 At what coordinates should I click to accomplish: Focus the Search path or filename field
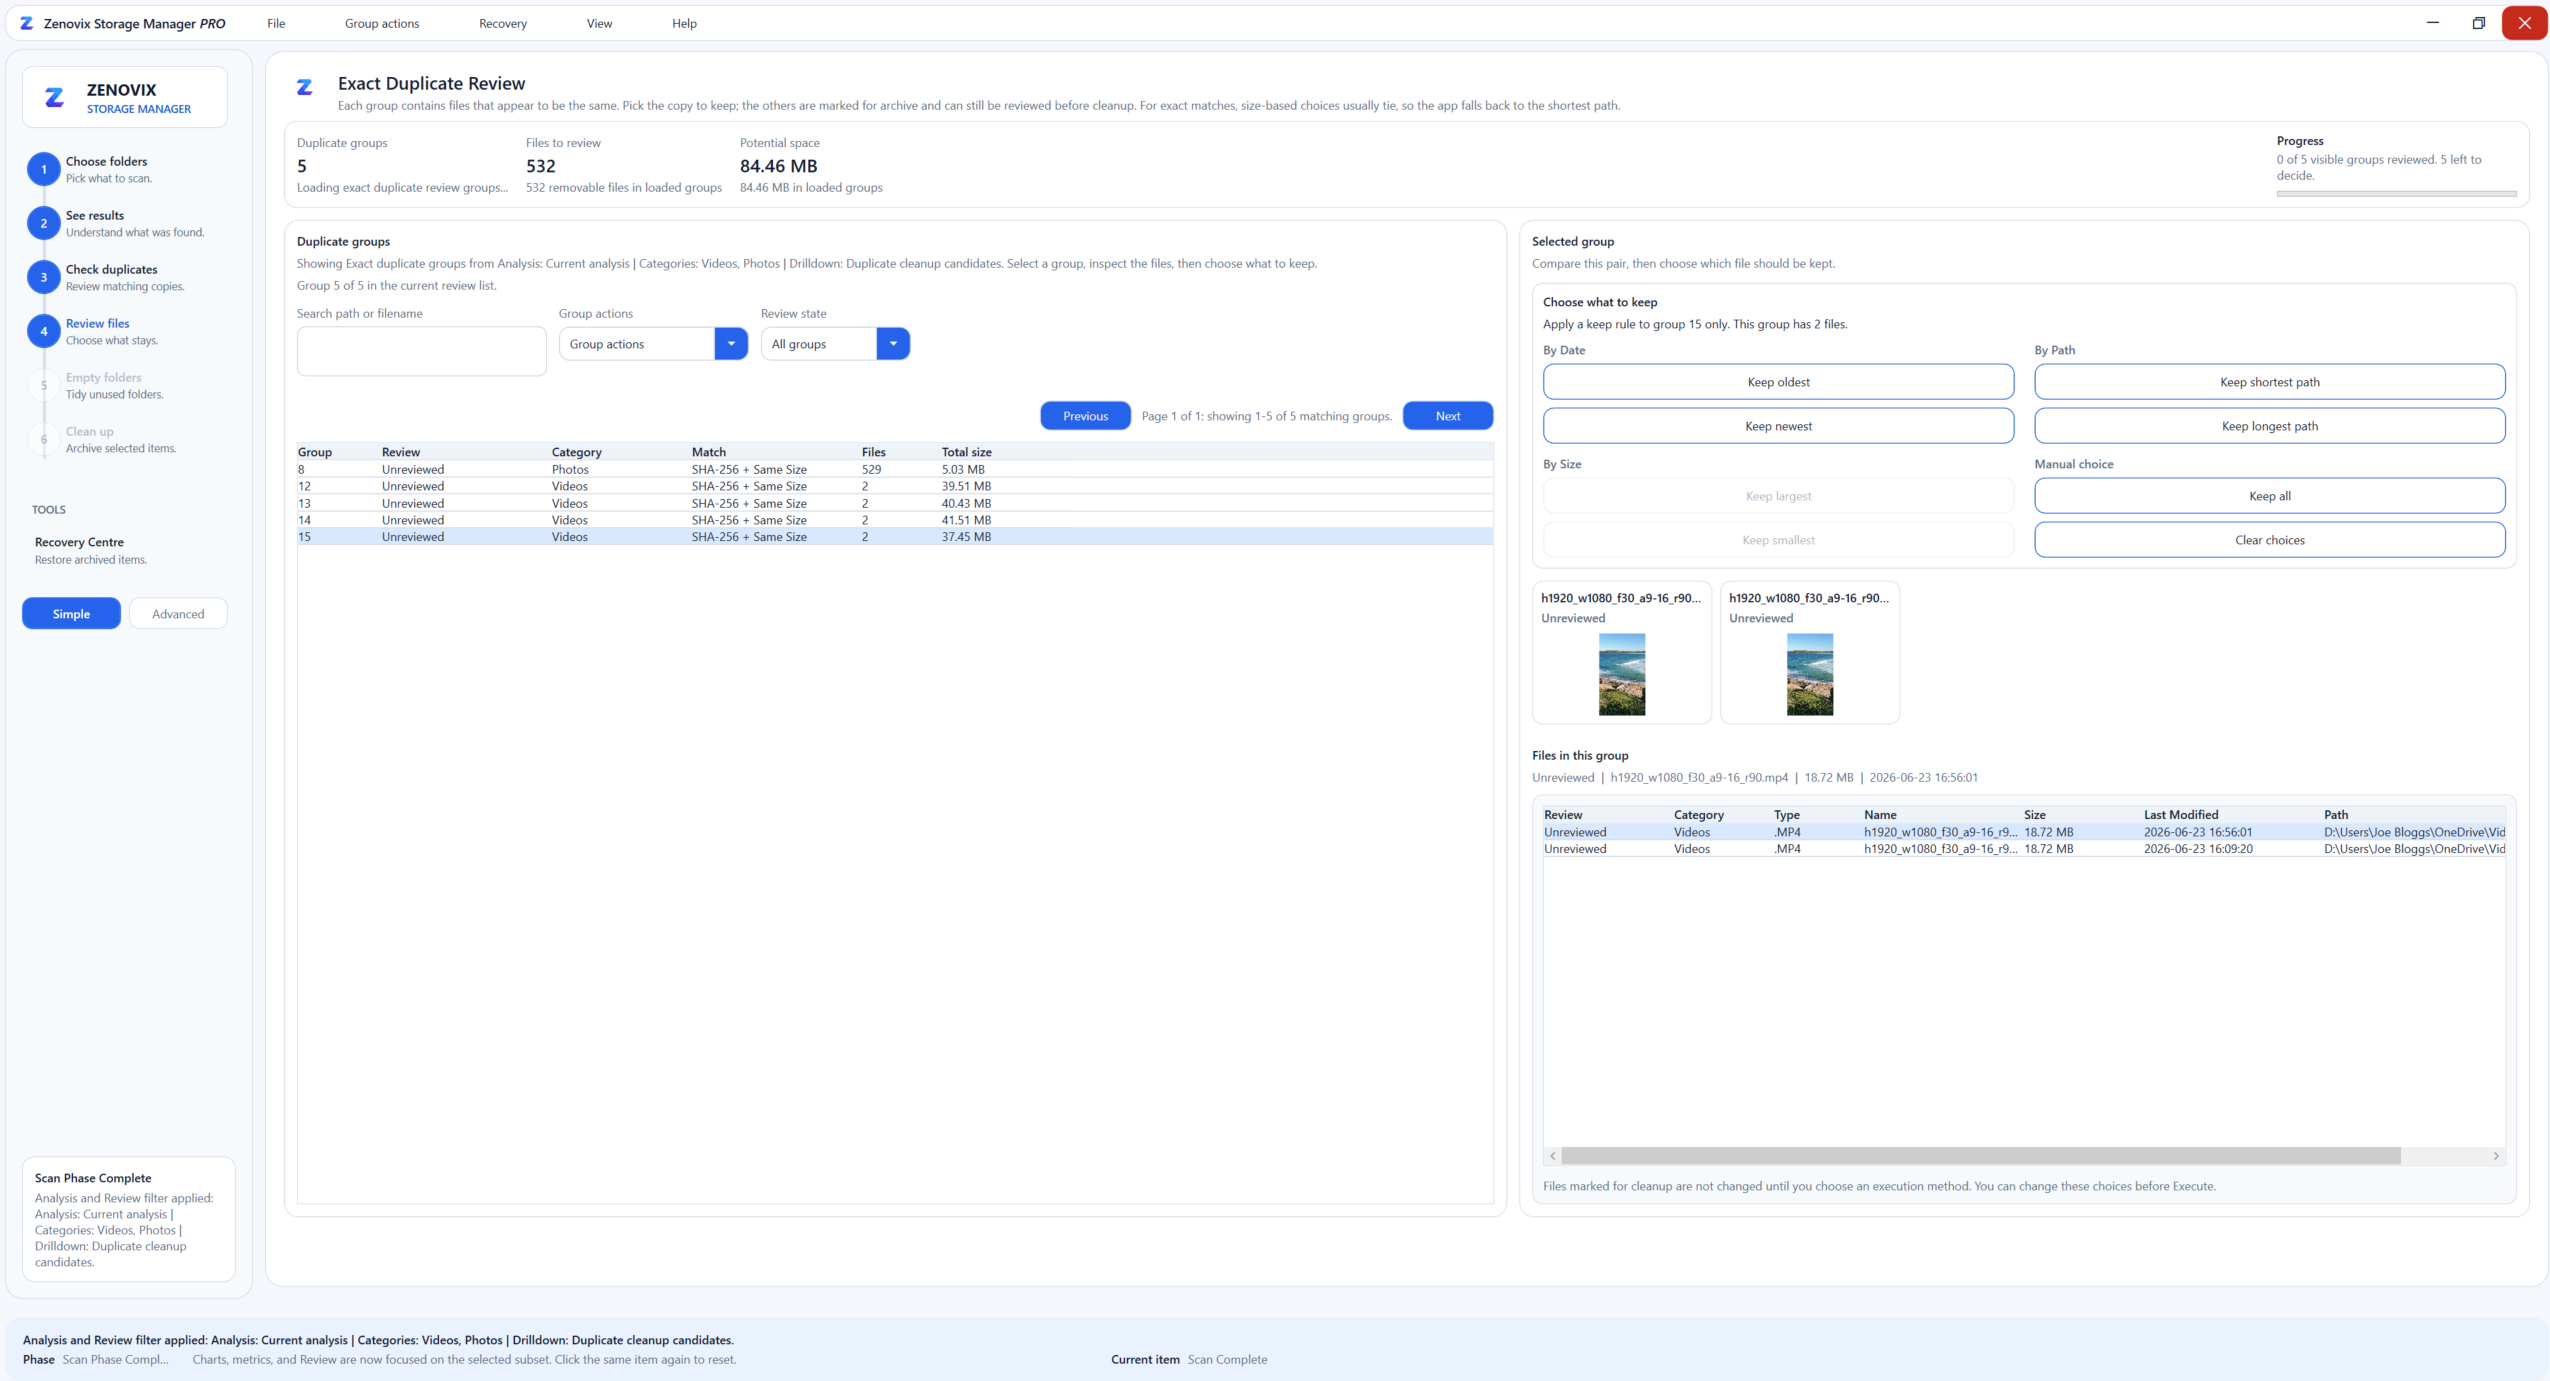pyautogui.click(x=421, y=352)
